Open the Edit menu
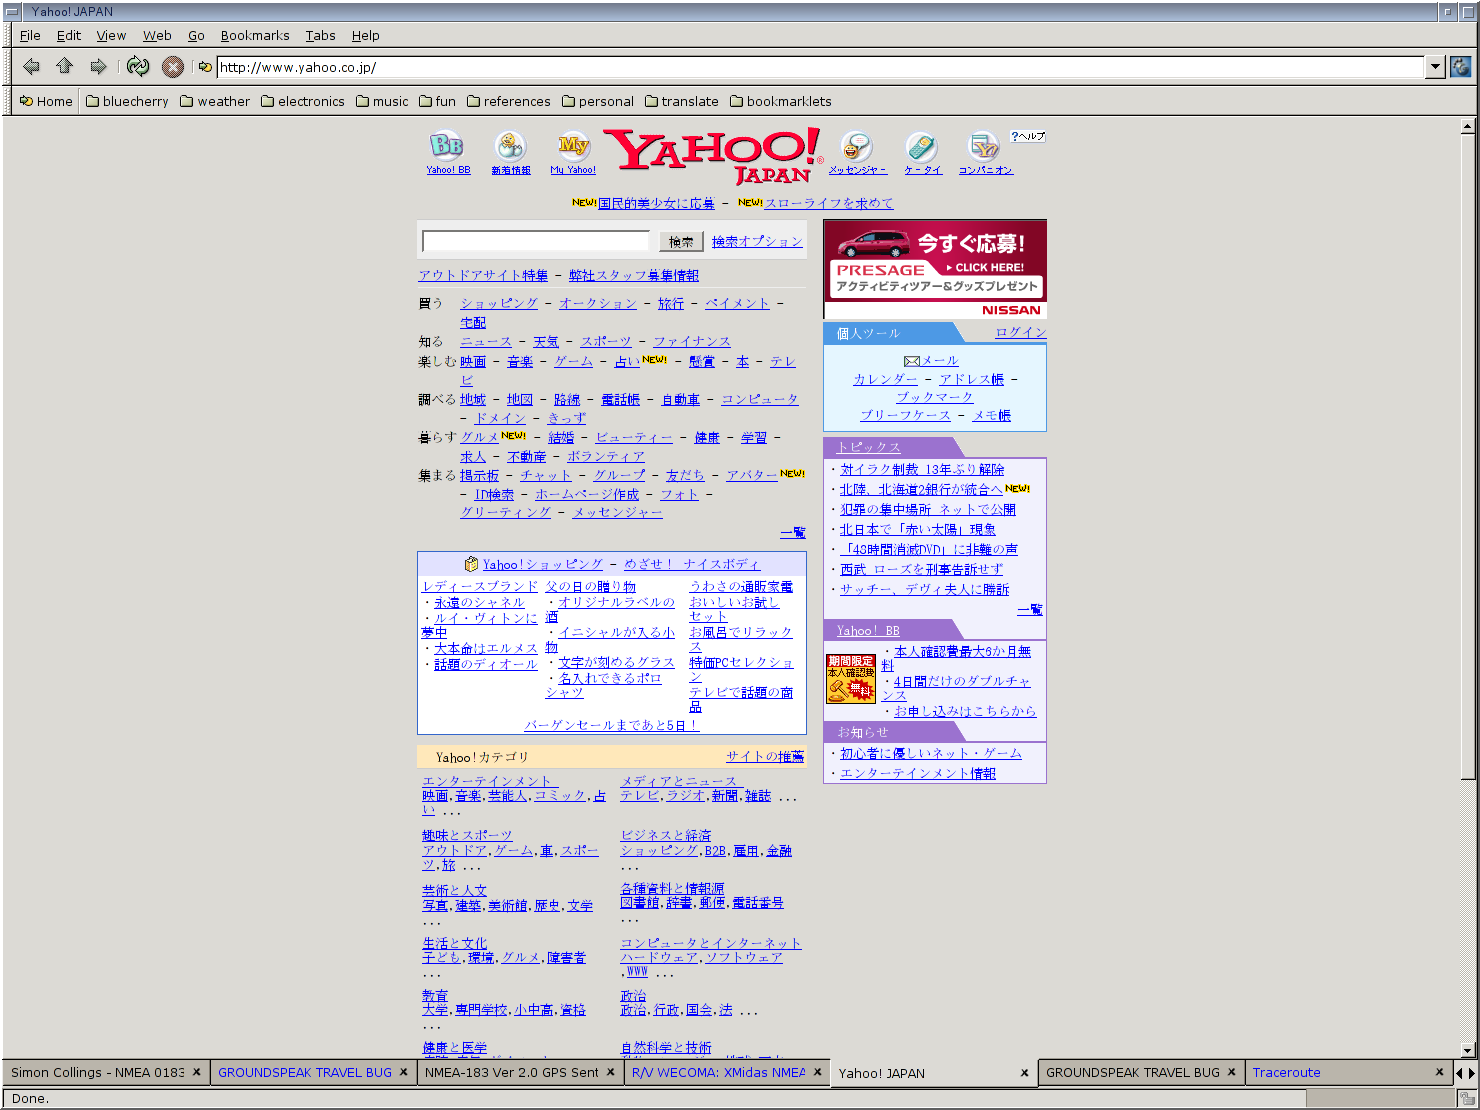This screenshot has height=1110, width=1480. tap(69, 35)
